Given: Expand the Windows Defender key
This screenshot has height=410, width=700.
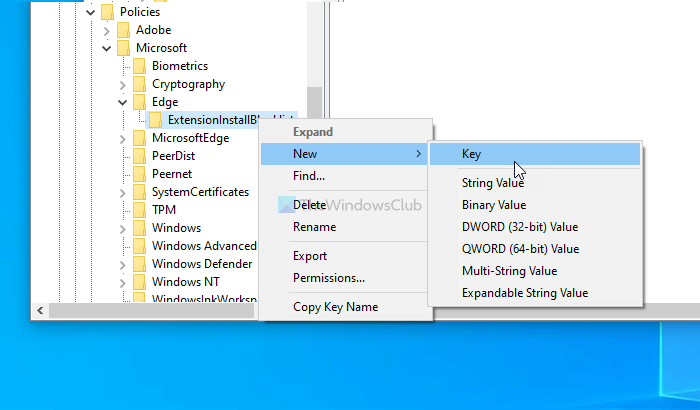Looking at the screenshot, I should coord(123,265).
